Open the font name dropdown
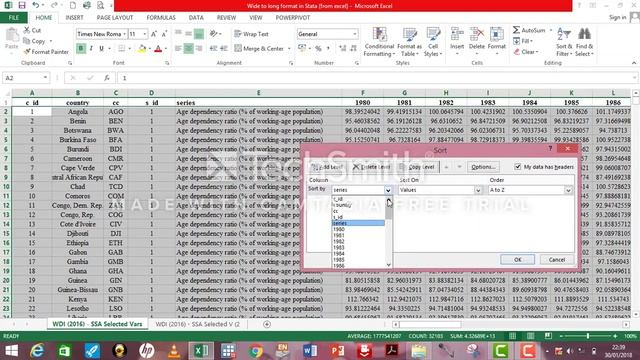Screen dimensions: 640x360 (x=124, y=34)
